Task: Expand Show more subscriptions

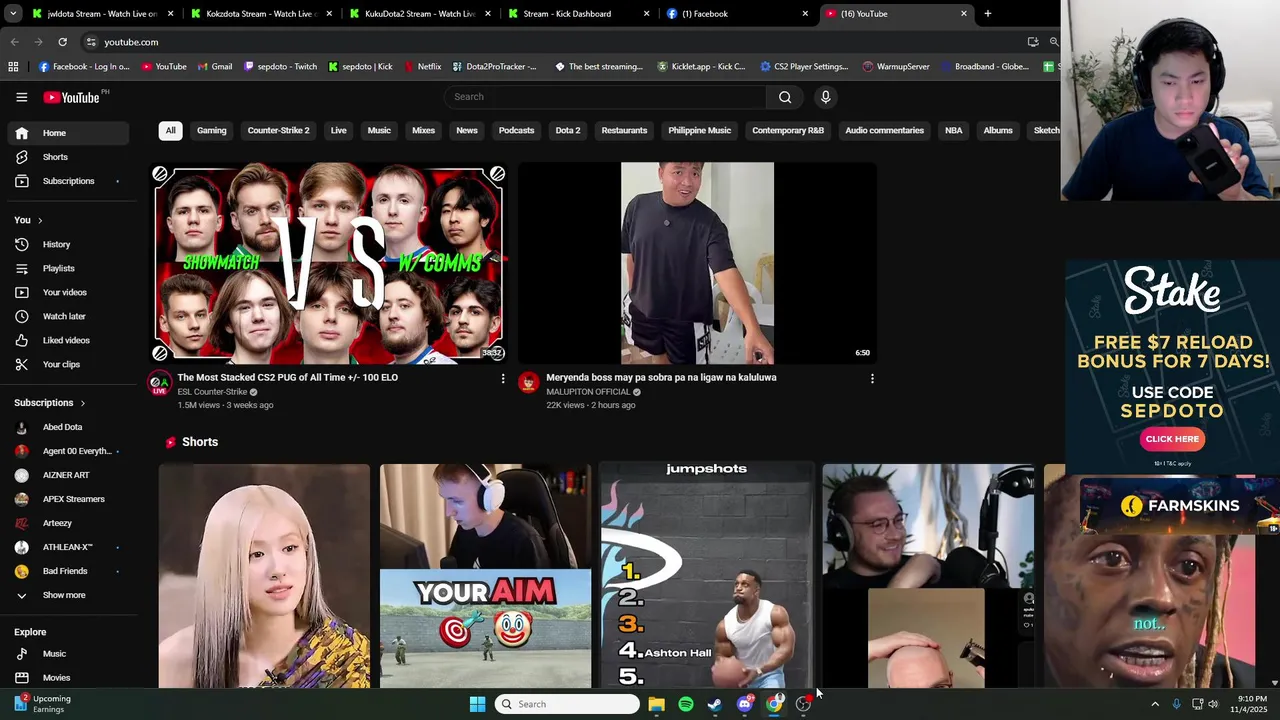Action: pos(68,595)
